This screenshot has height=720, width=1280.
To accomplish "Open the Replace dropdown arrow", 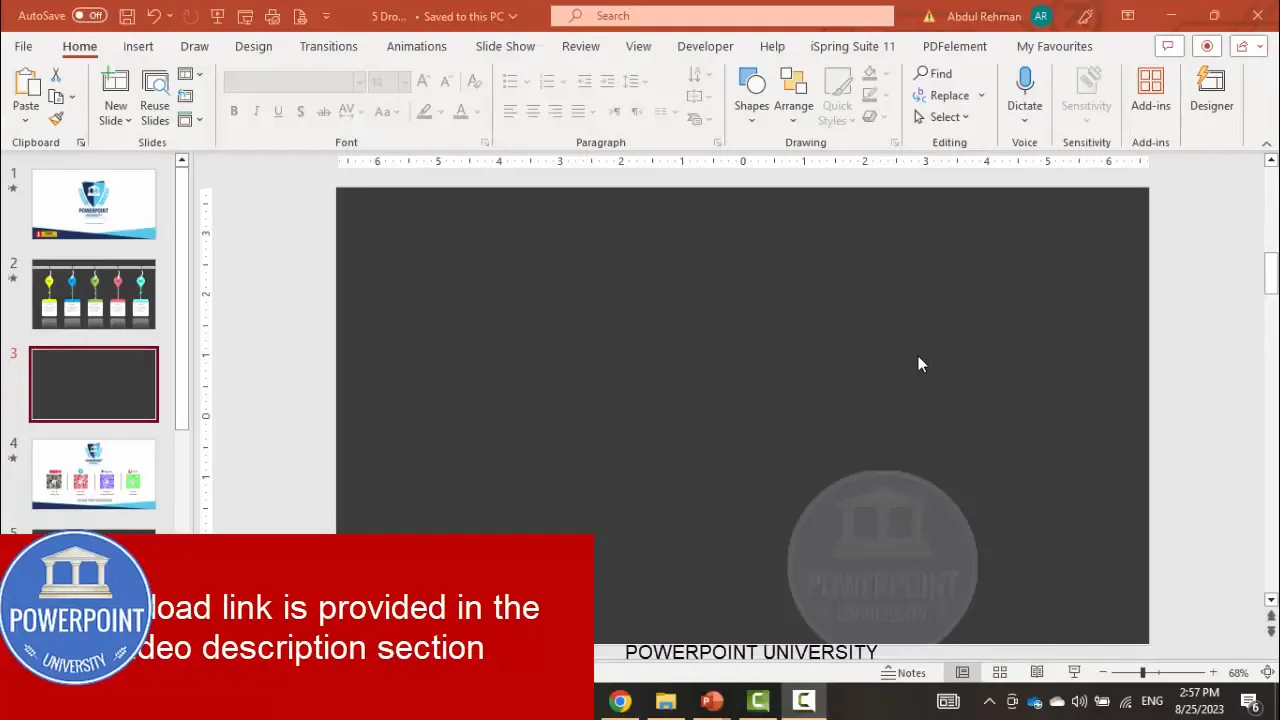I will click(981, 96).
